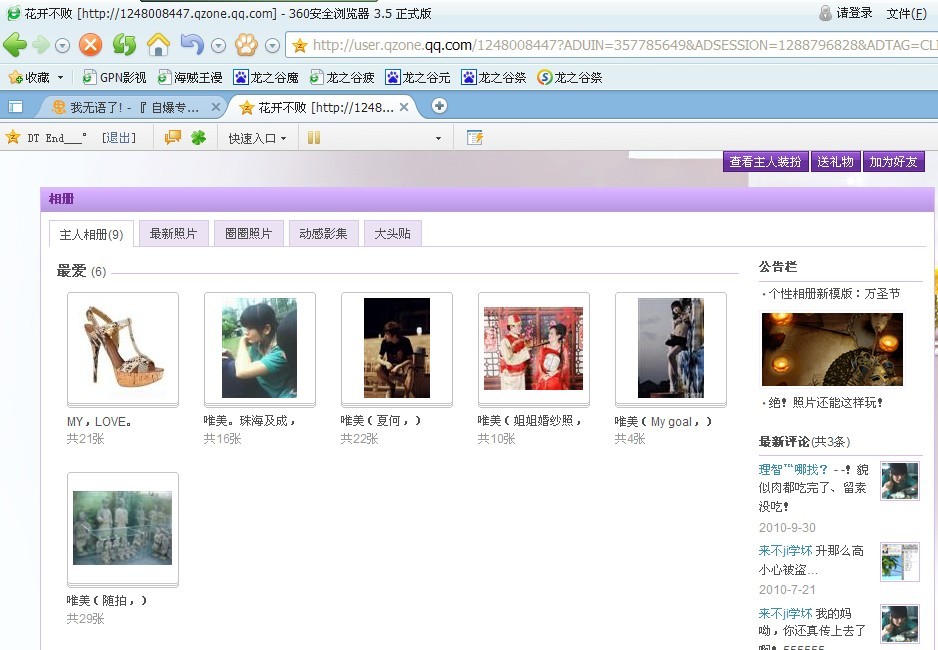Click the 绝！照片还能这样玩！link
The image size is (938, 650).
tap(826, 402)
